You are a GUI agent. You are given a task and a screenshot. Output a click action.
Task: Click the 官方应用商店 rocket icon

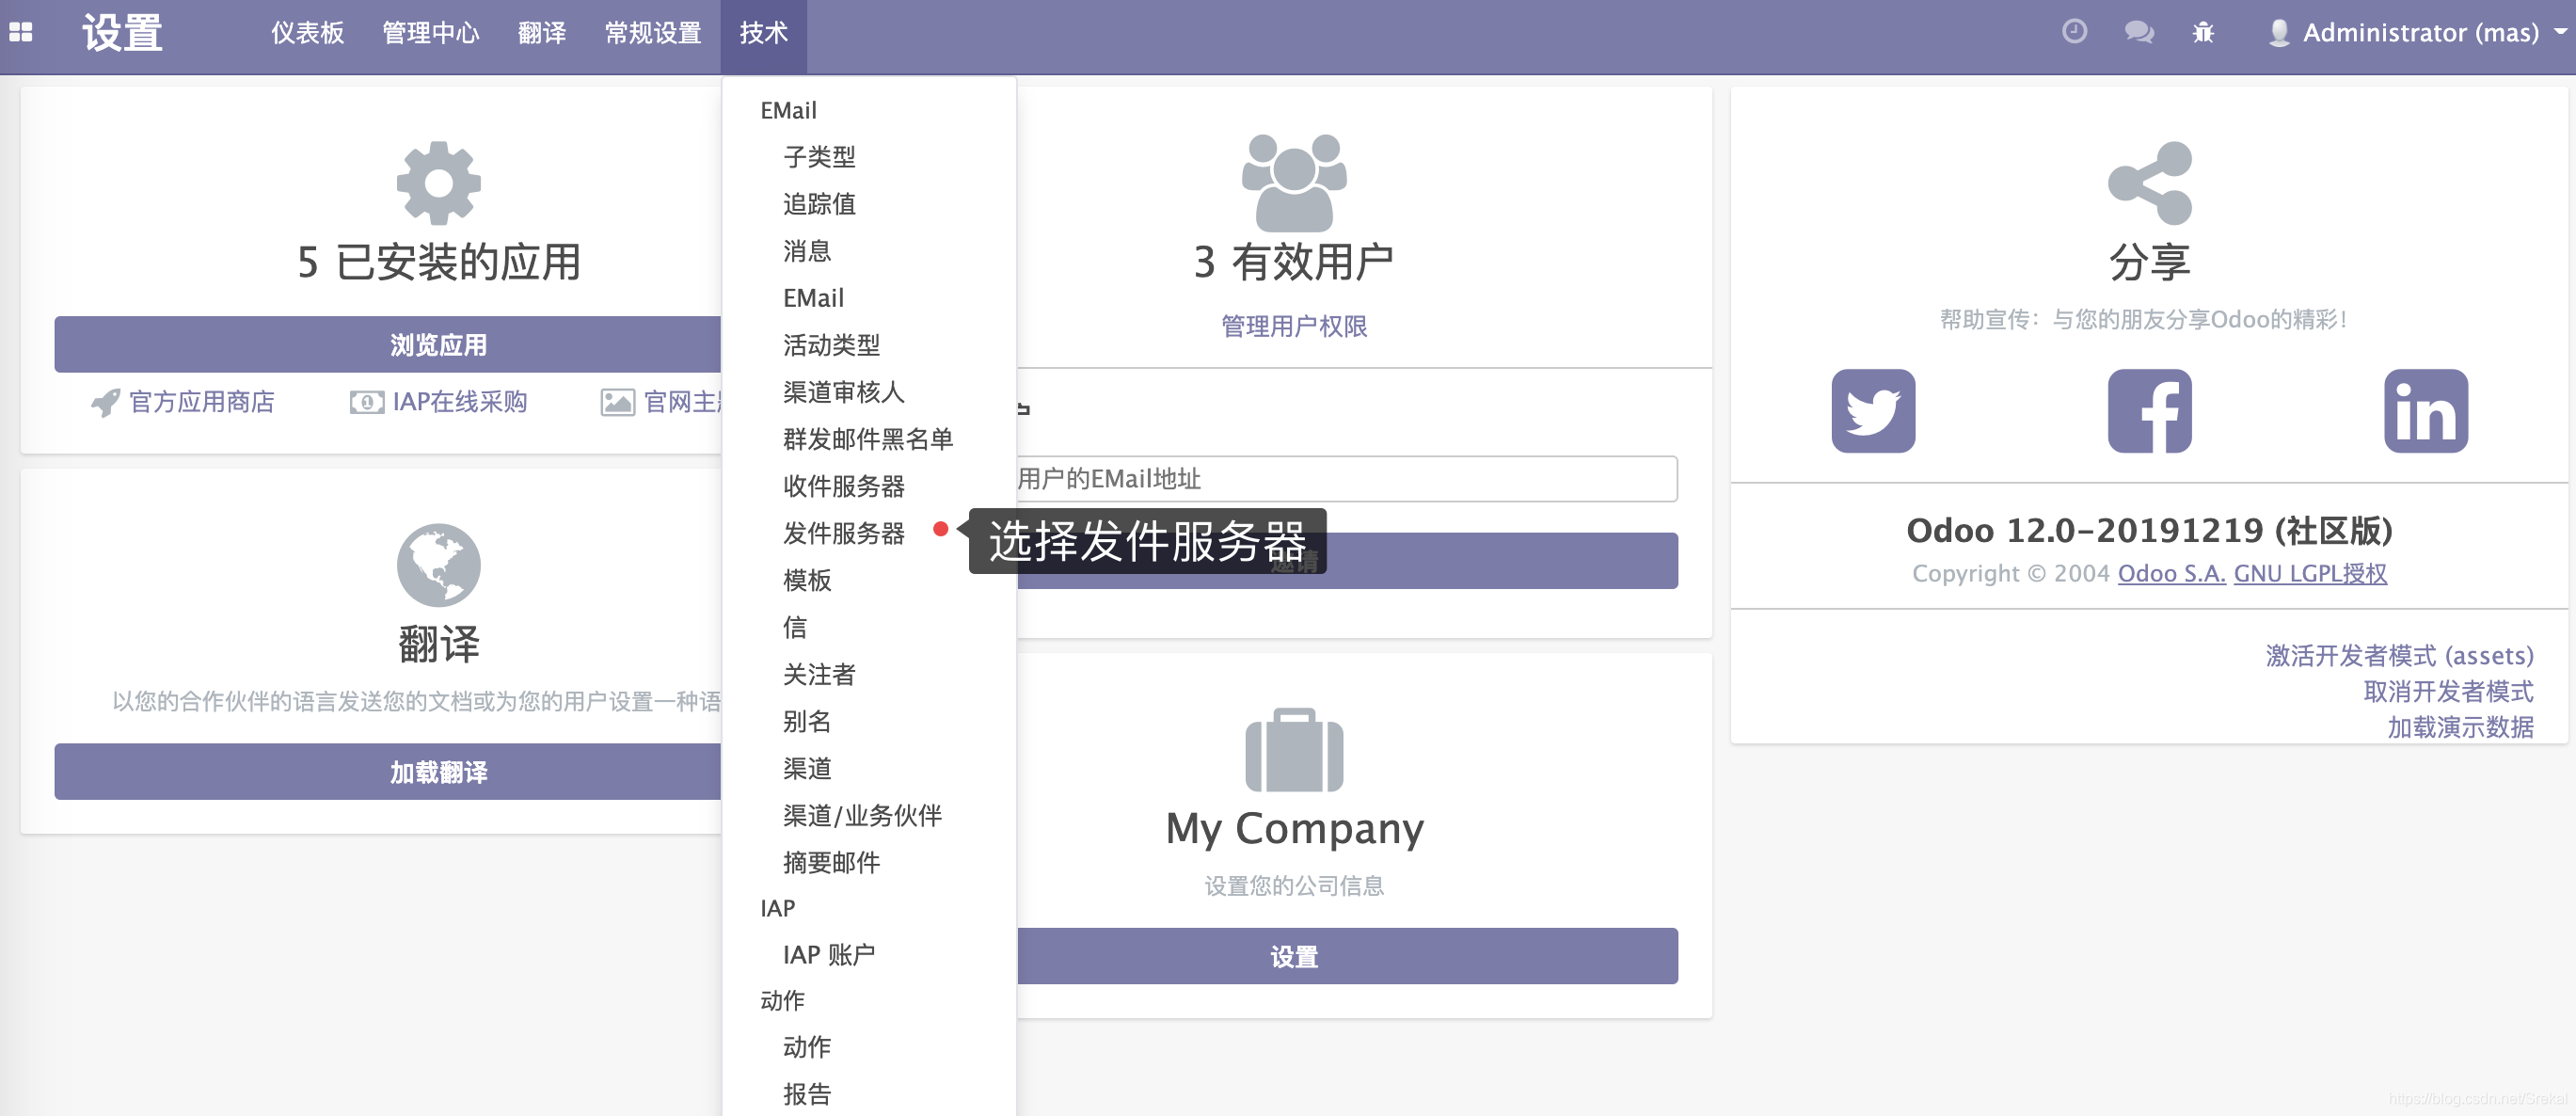(107, 402)
